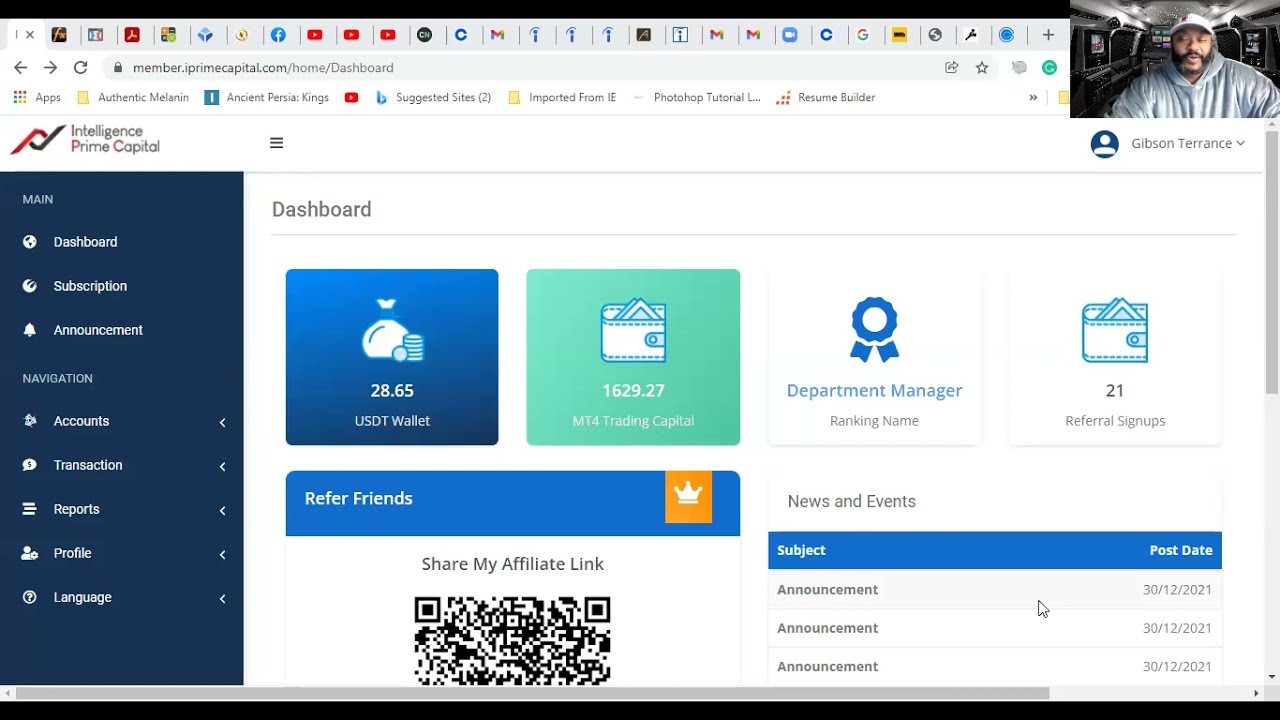The height and width of the screenshot is (720, 1280).
Task: Click the Dashboard globe icon in sidebar
Action: [30, 242]
